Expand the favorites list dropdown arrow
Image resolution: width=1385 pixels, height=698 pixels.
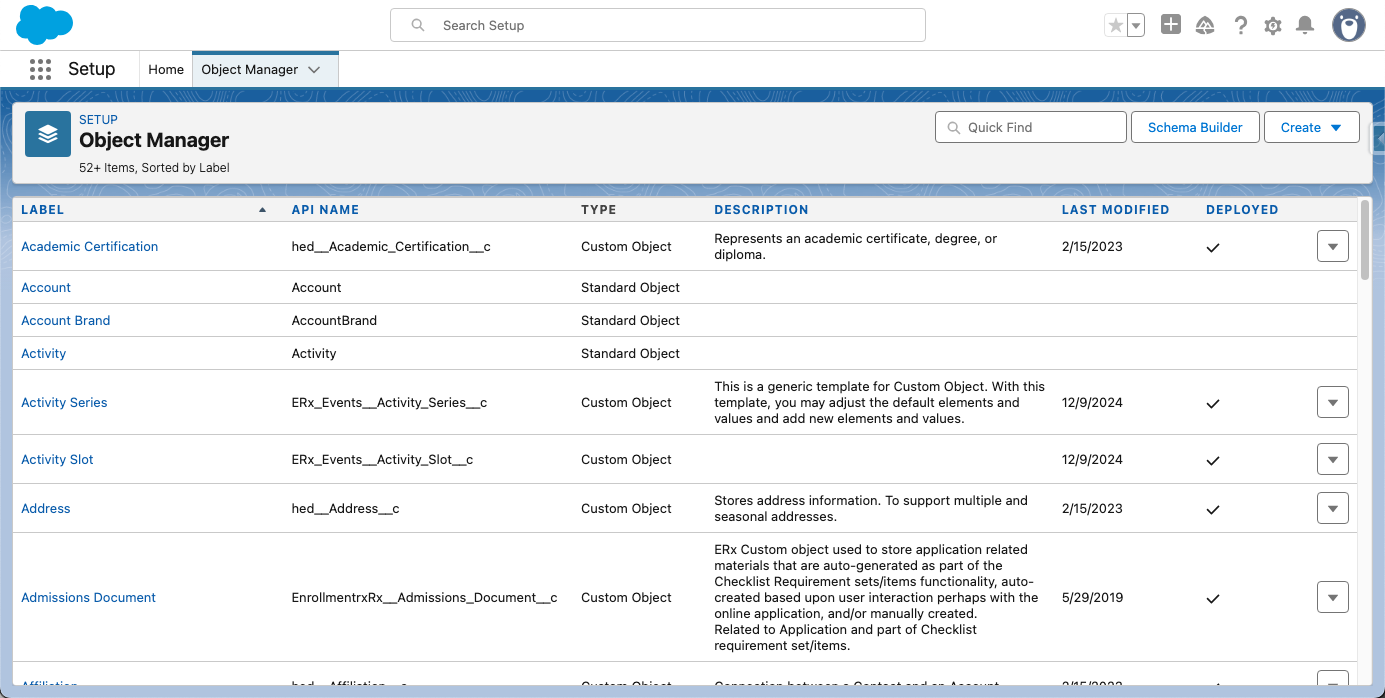(1136, 26)
